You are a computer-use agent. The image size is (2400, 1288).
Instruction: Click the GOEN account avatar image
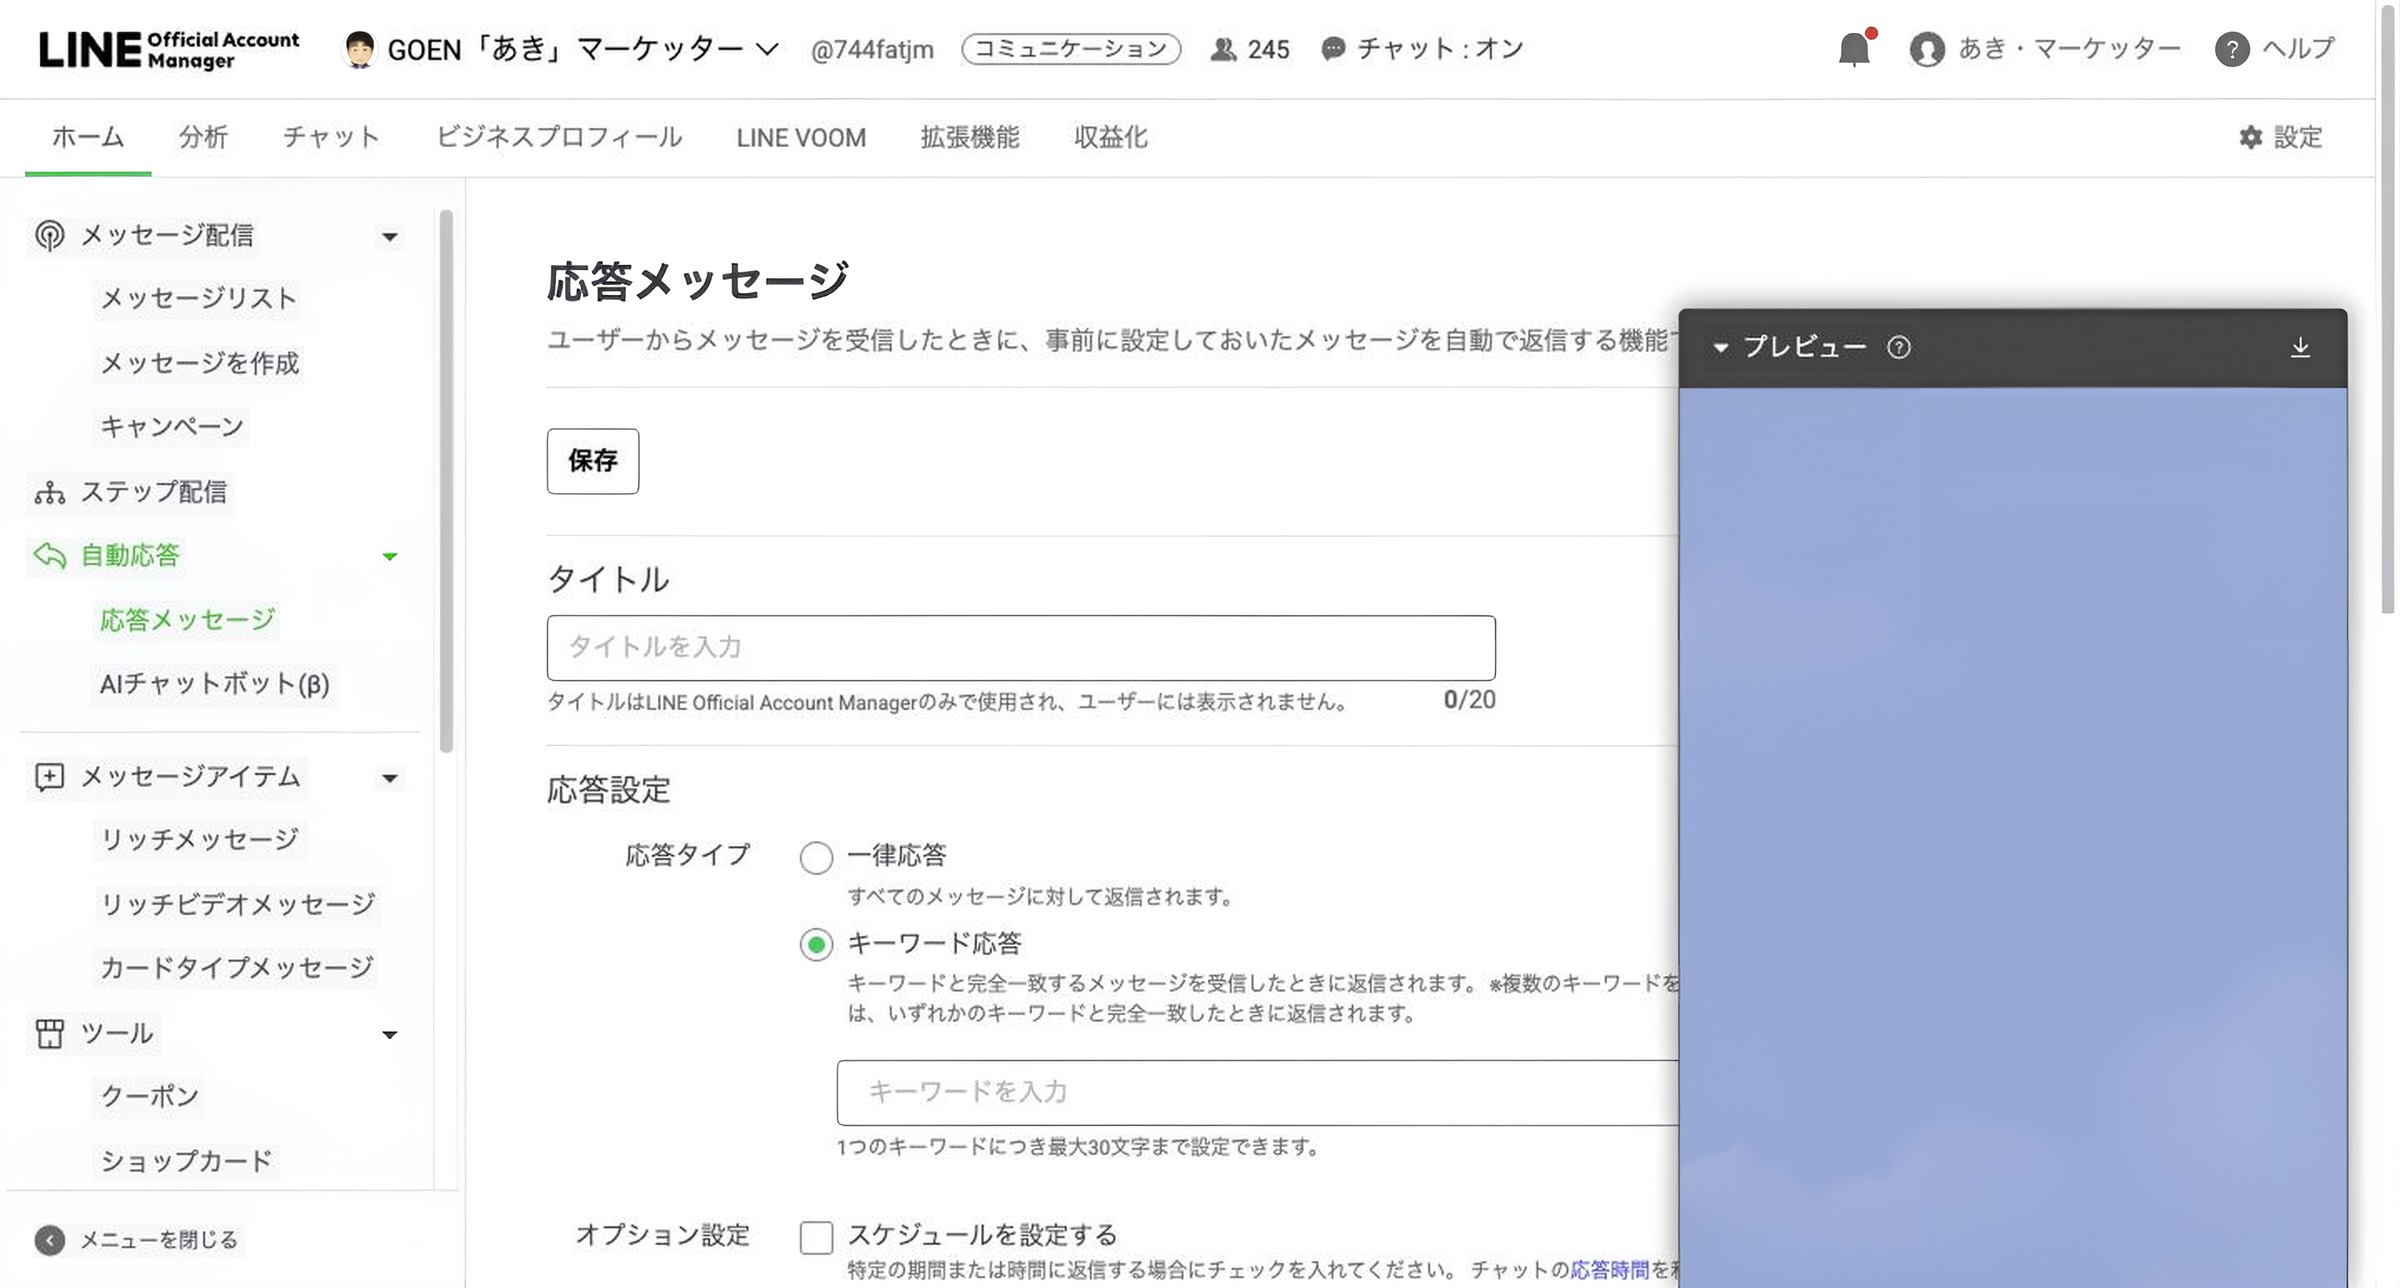click(x=359, y=49)
